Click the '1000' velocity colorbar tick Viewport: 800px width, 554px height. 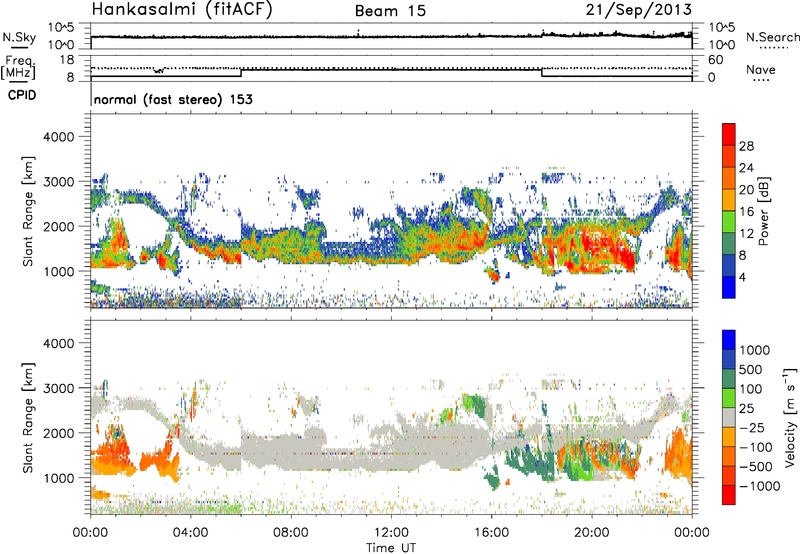[755, 350]
